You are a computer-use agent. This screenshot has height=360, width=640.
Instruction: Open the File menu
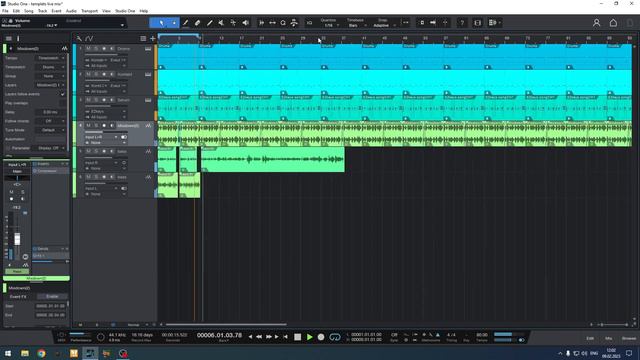tap(5, 11)
